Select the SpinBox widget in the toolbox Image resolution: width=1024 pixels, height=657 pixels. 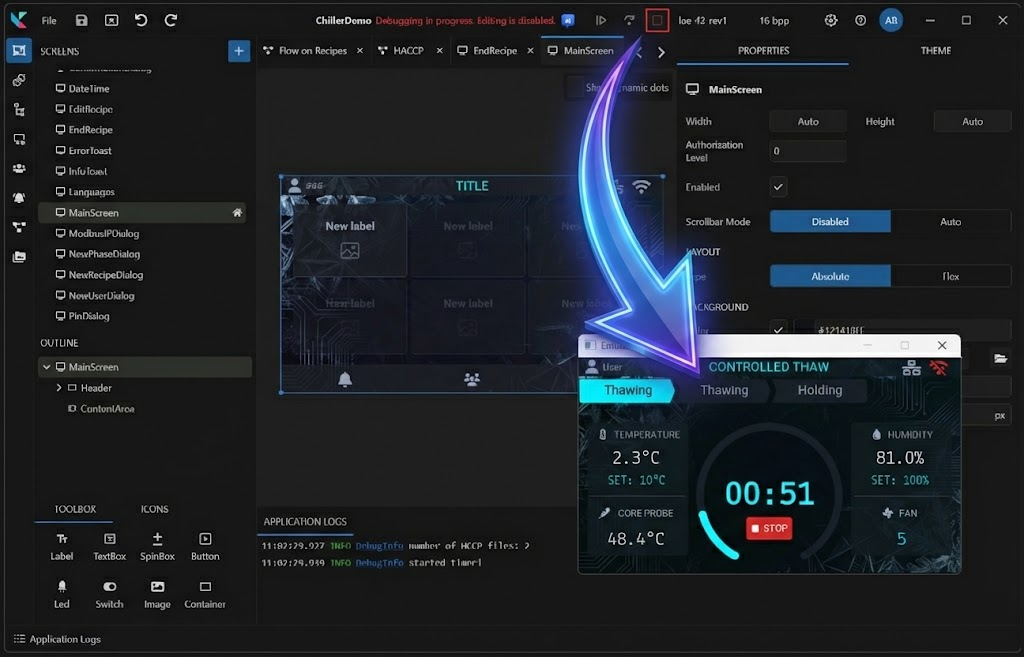[157, 546]
